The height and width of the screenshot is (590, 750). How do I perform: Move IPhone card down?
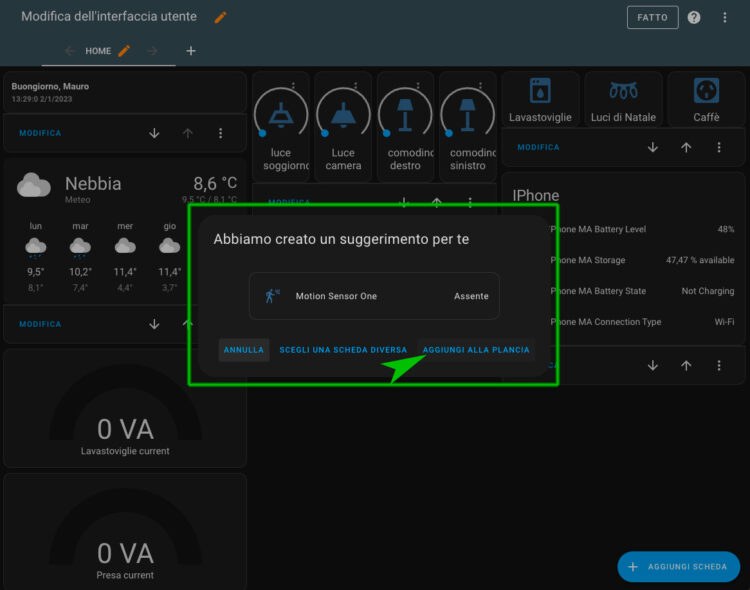(652, 366)
